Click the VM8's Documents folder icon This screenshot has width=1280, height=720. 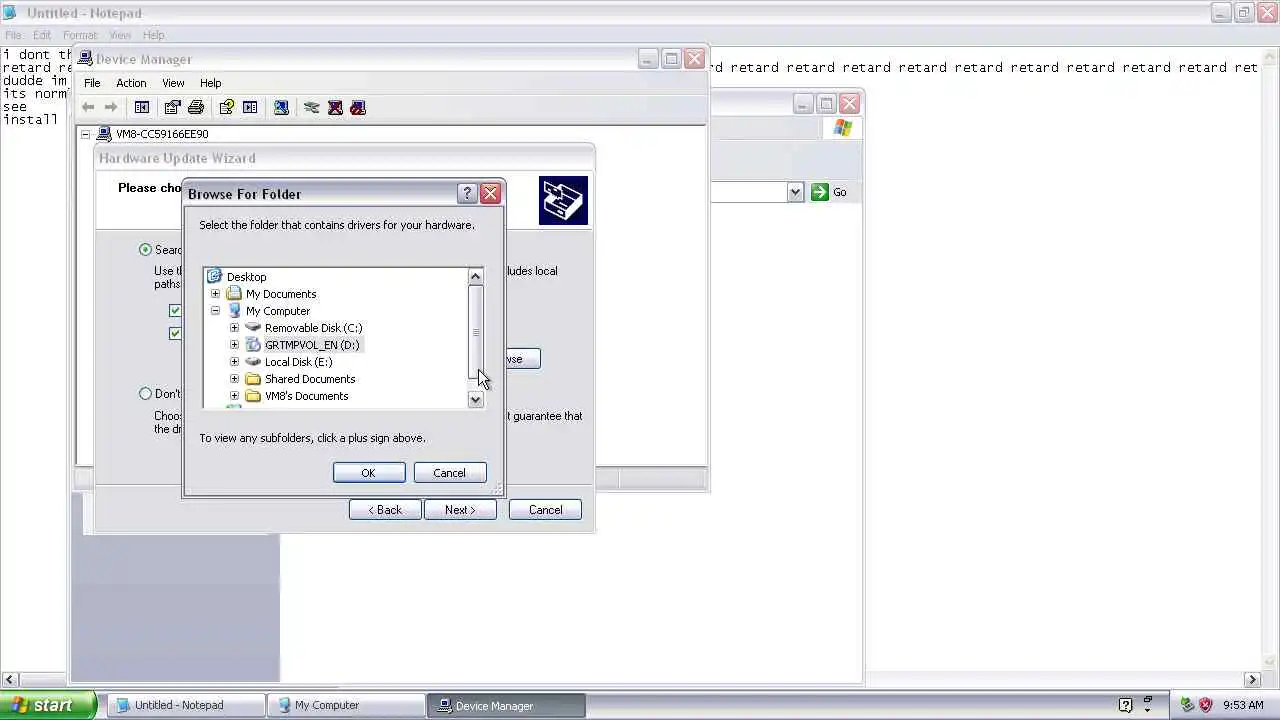point(253,396)
